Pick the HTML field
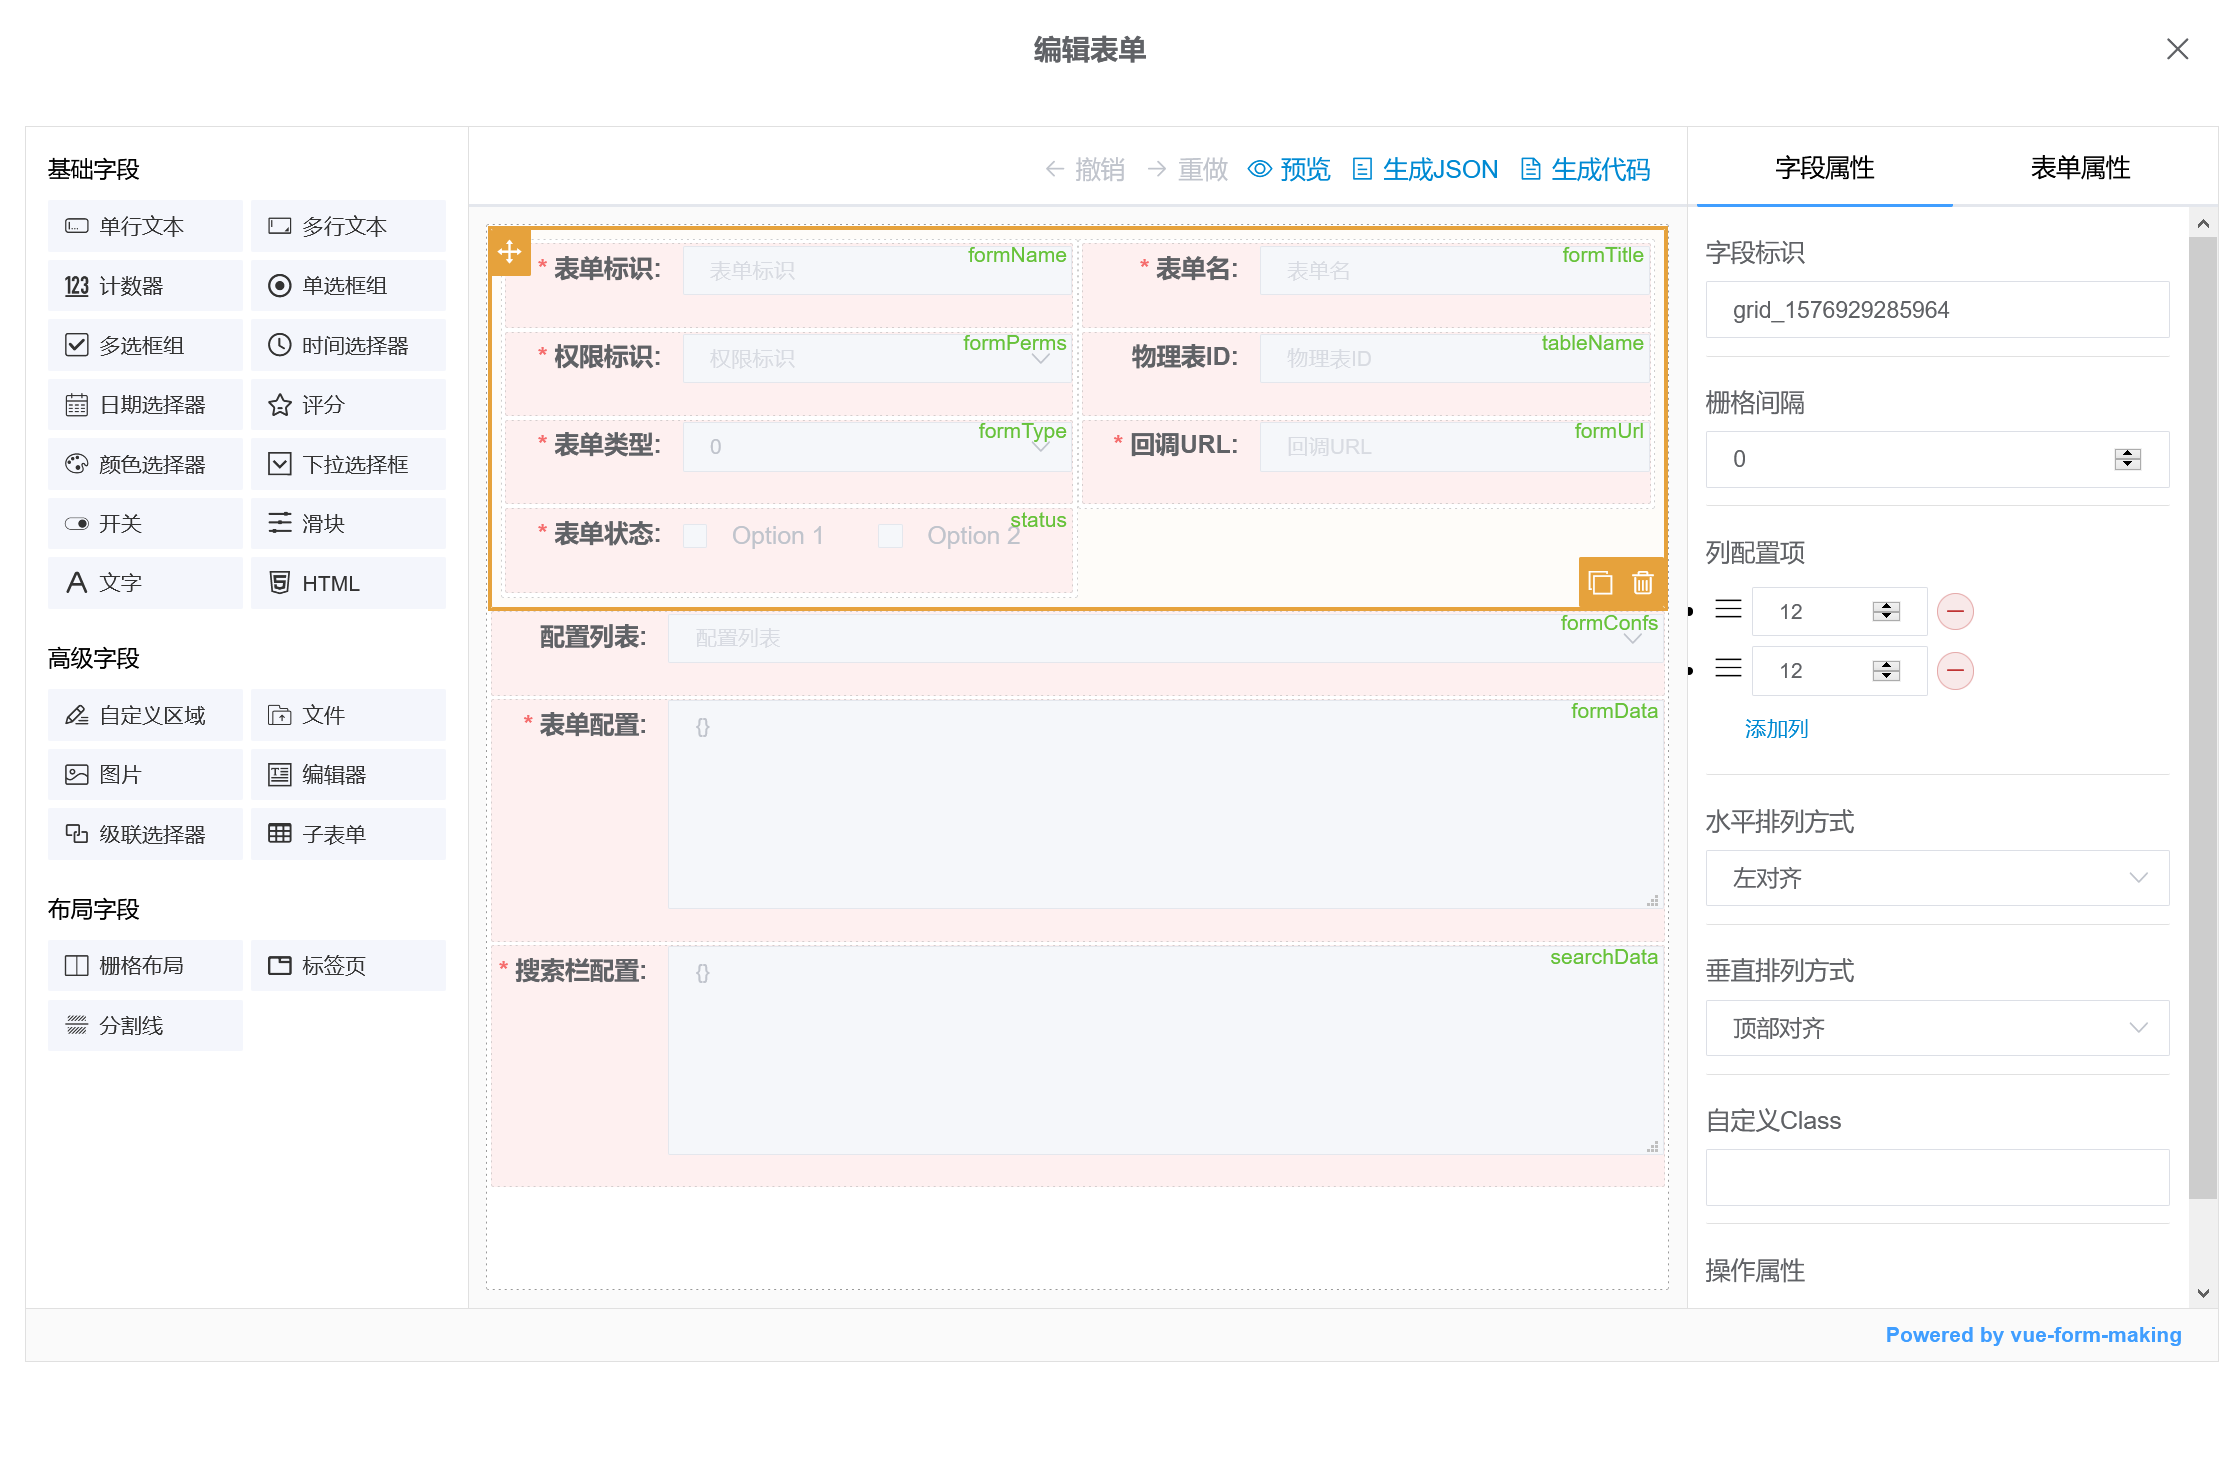The height and width of the screenshot is (1458, 2236). 348,583
